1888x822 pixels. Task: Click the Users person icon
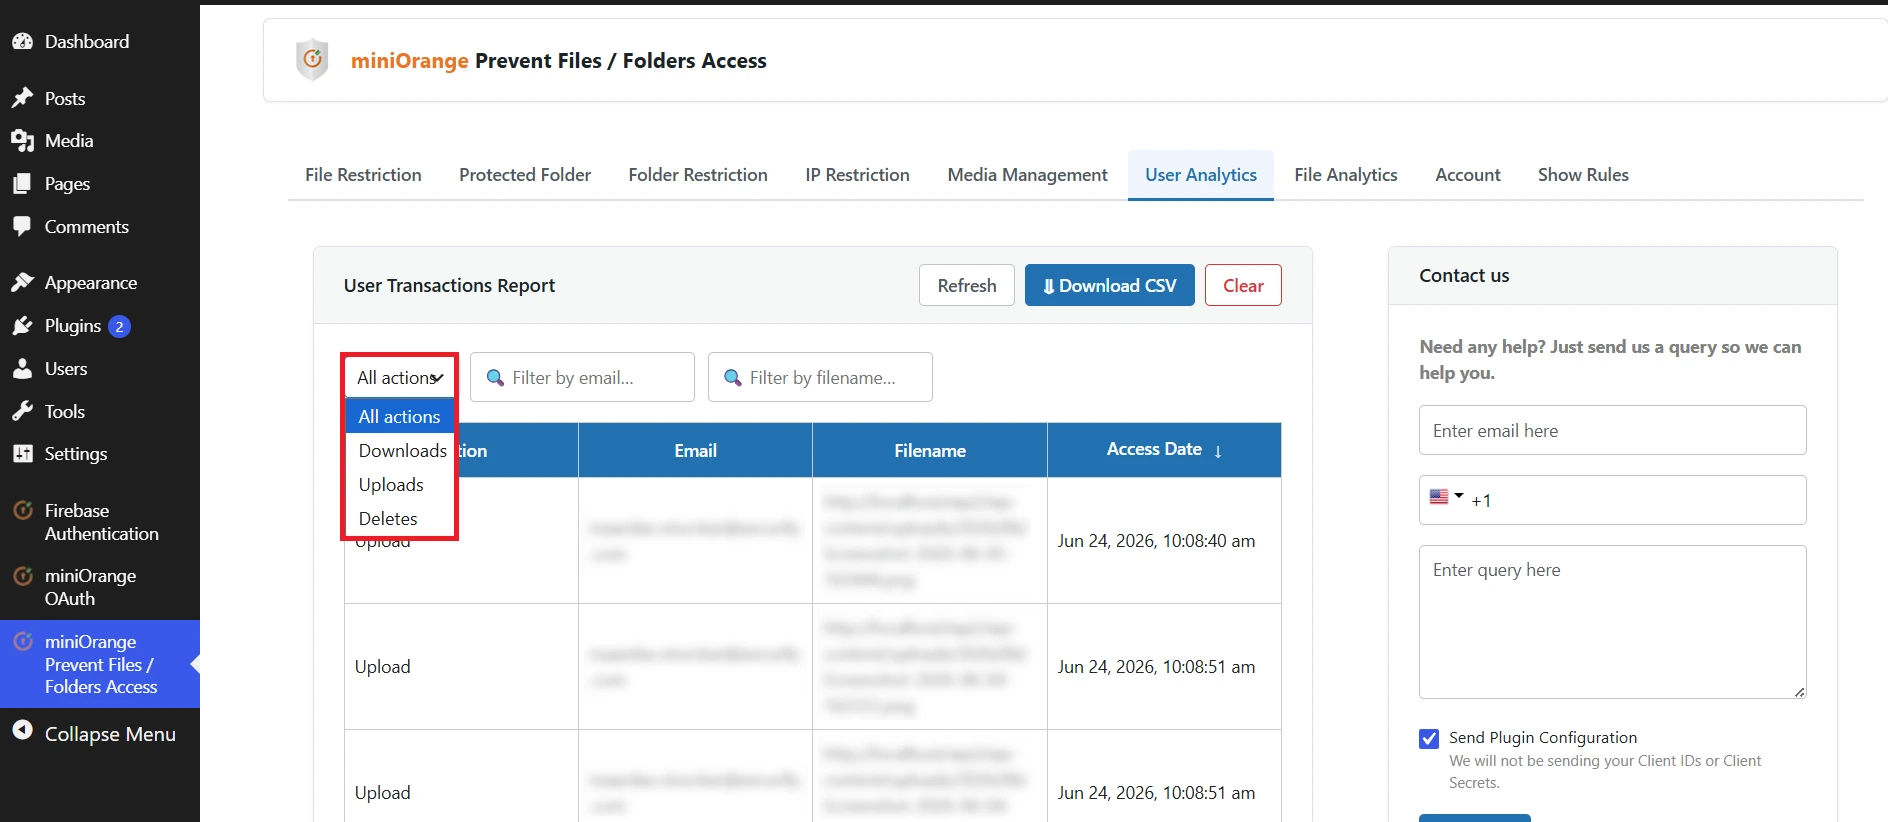click(x=22, y=369)
